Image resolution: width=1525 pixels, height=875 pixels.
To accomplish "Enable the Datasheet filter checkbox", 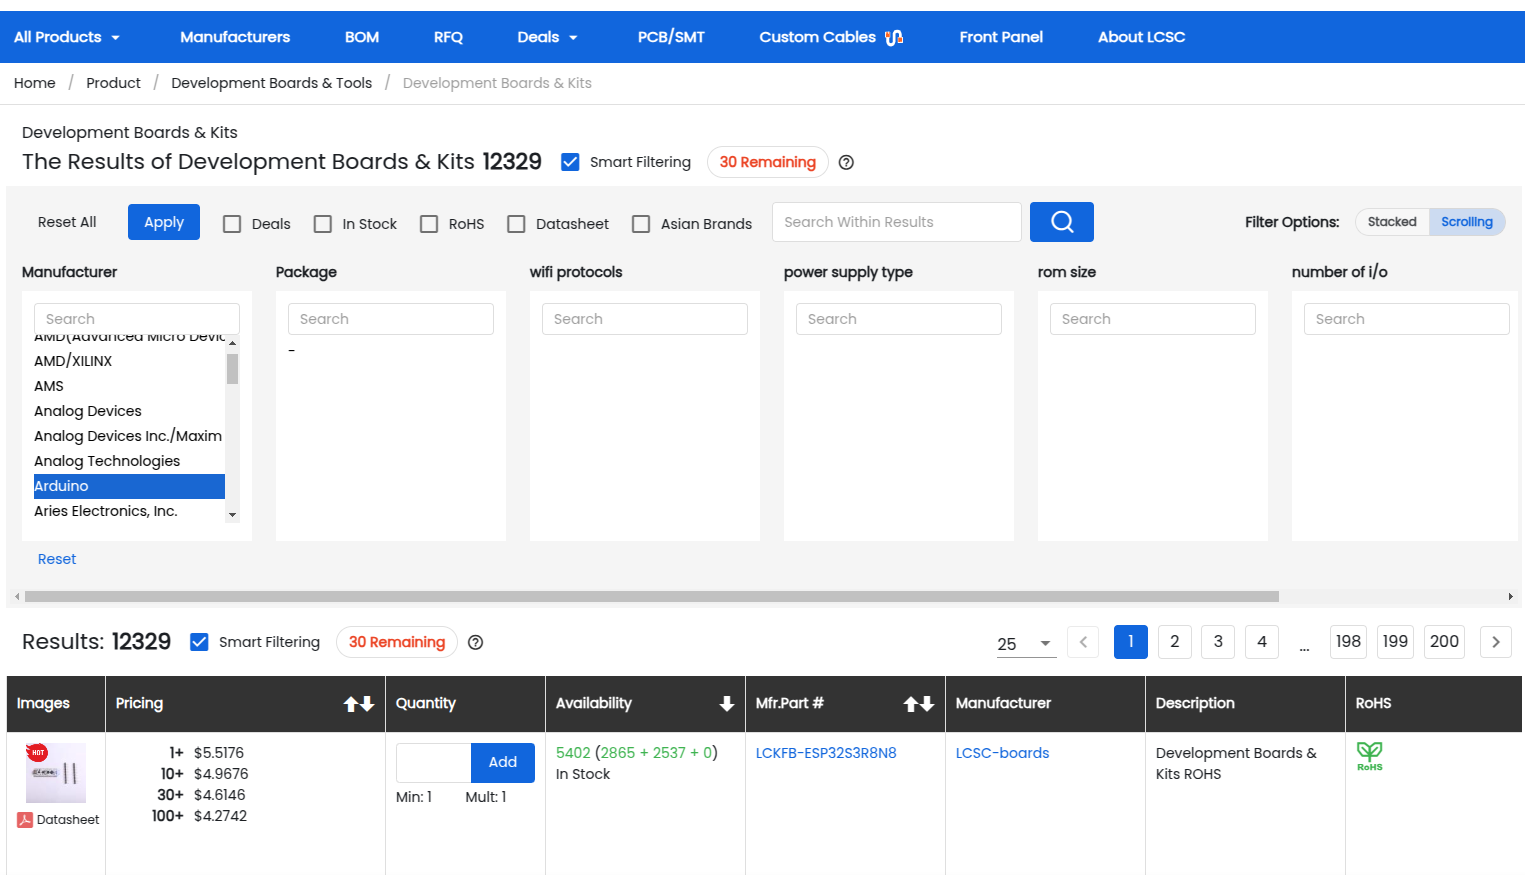I will 516,224.
